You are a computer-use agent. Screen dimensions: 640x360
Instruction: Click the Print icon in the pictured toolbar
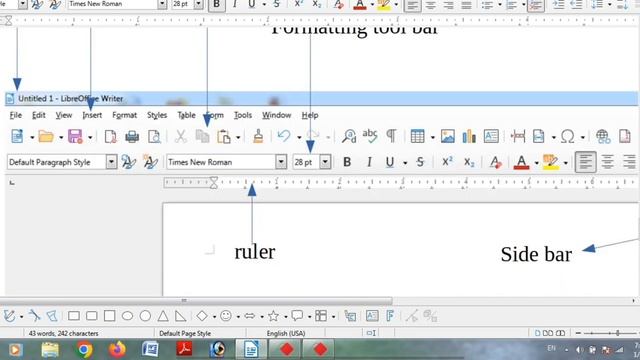click(x=132, y=136)
